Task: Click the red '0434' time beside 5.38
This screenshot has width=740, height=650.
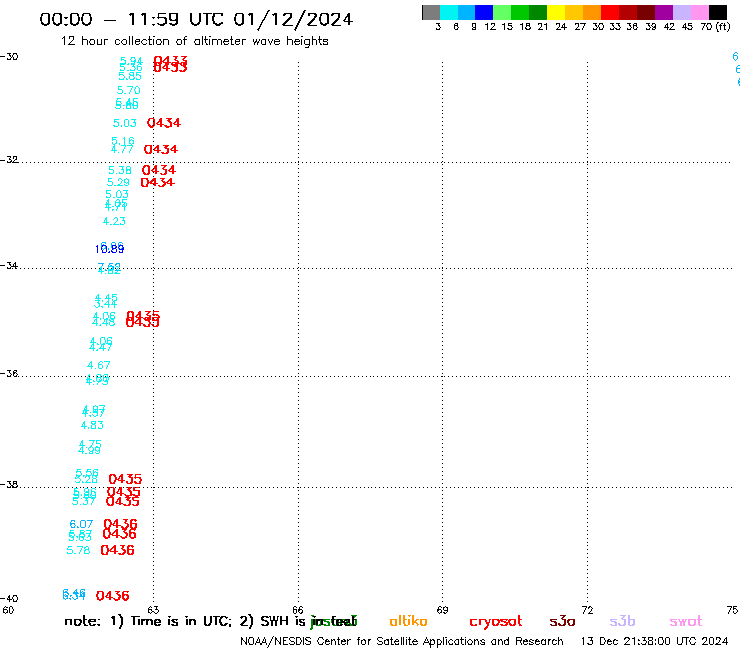Action: tap(159, 170)
